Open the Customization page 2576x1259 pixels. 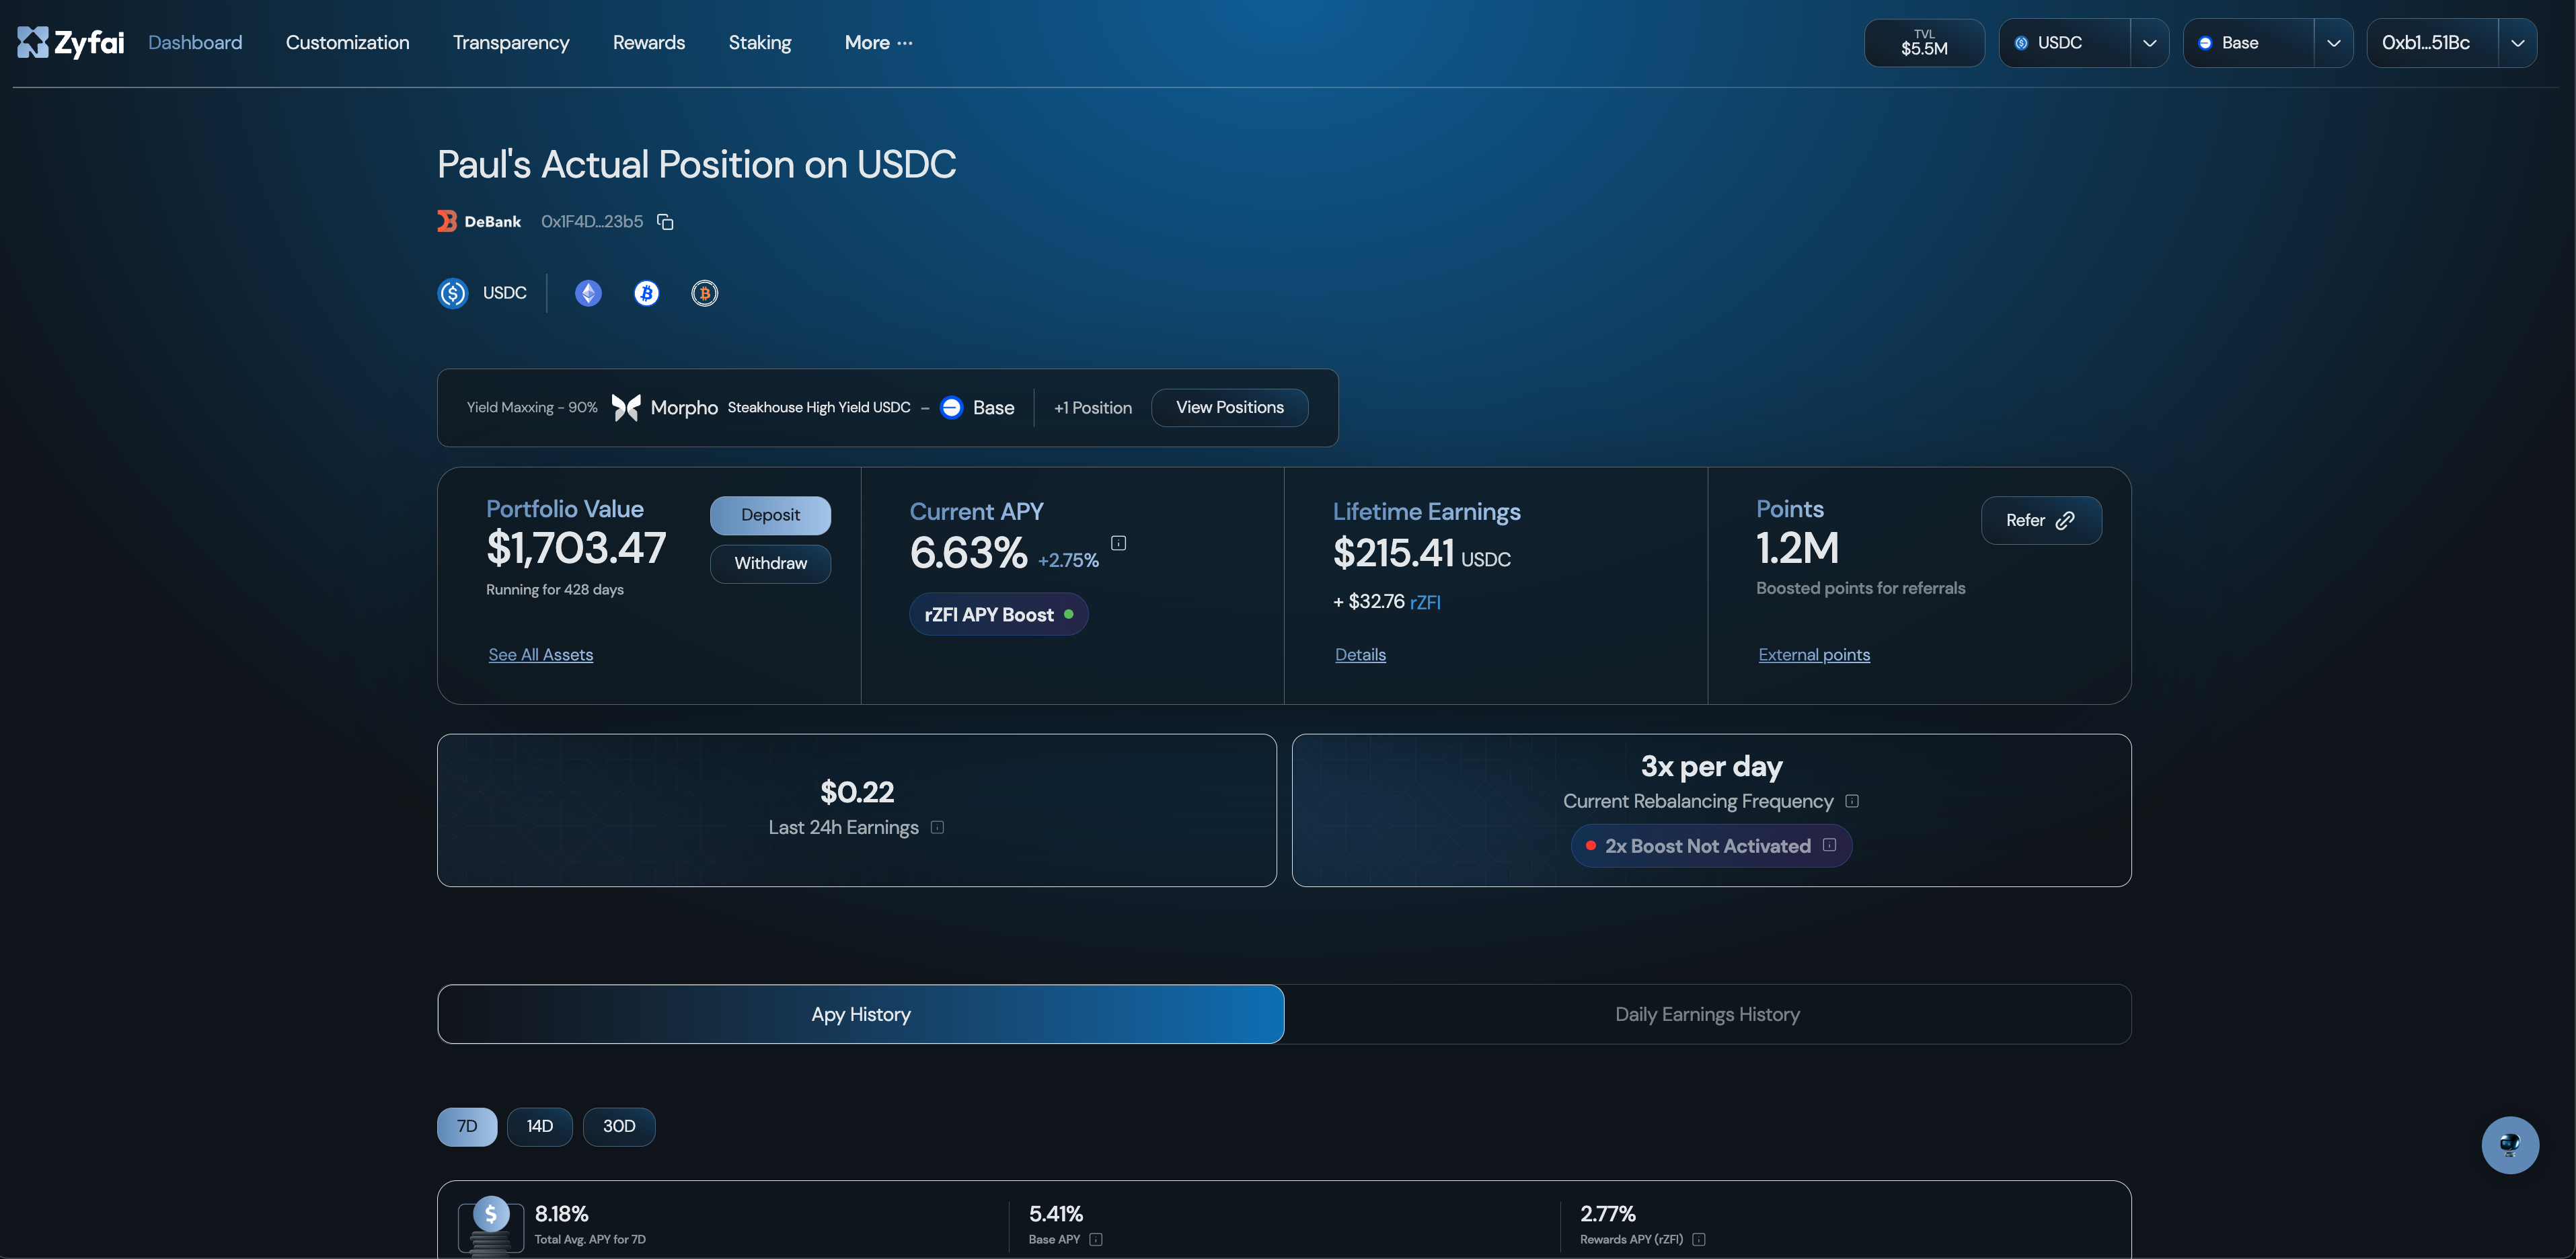click(347, 43)
